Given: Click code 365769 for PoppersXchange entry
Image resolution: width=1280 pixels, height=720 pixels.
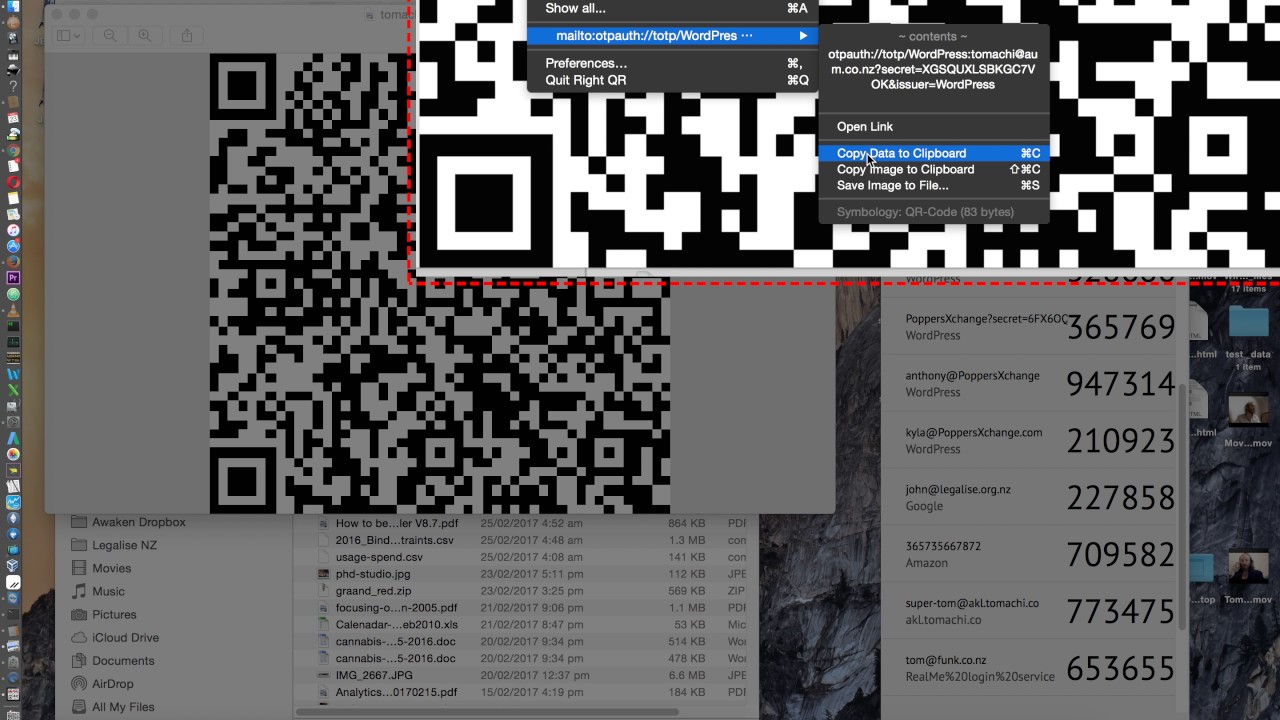Looking at the screenshot, I should tap(1120, 327).
